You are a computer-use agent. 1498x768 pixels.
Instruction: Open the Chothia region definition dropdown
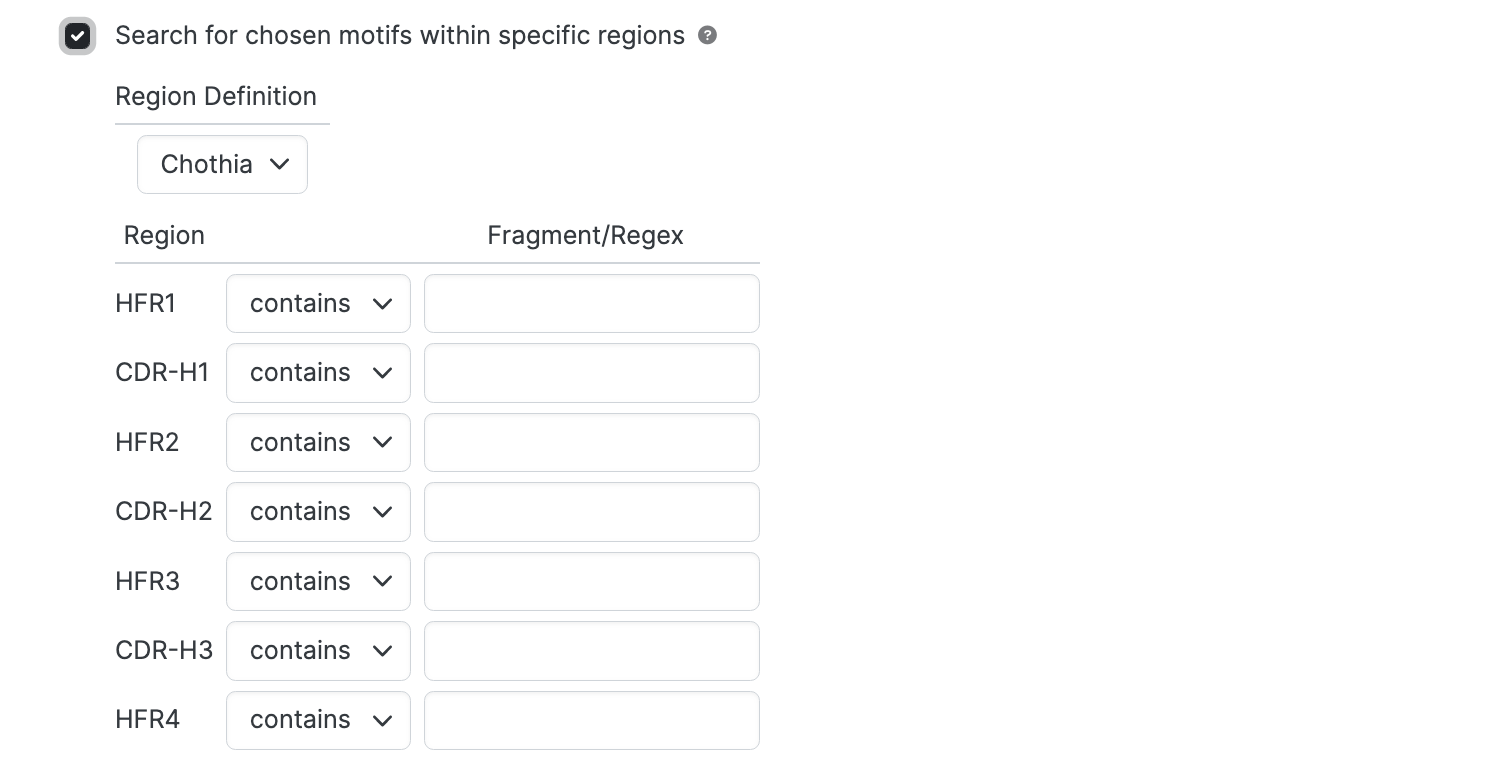coord(222,164)
